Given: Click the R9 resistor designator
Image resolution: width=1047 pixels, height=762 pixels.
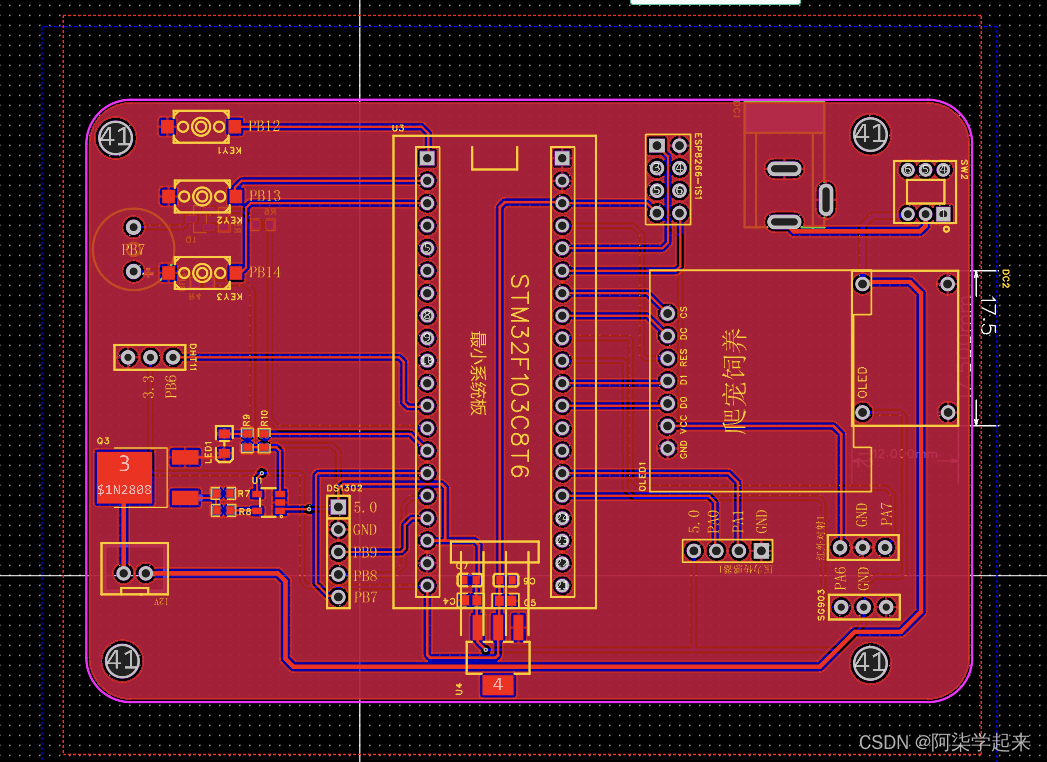Looking at the screenshot, I should tap(246, 420).
